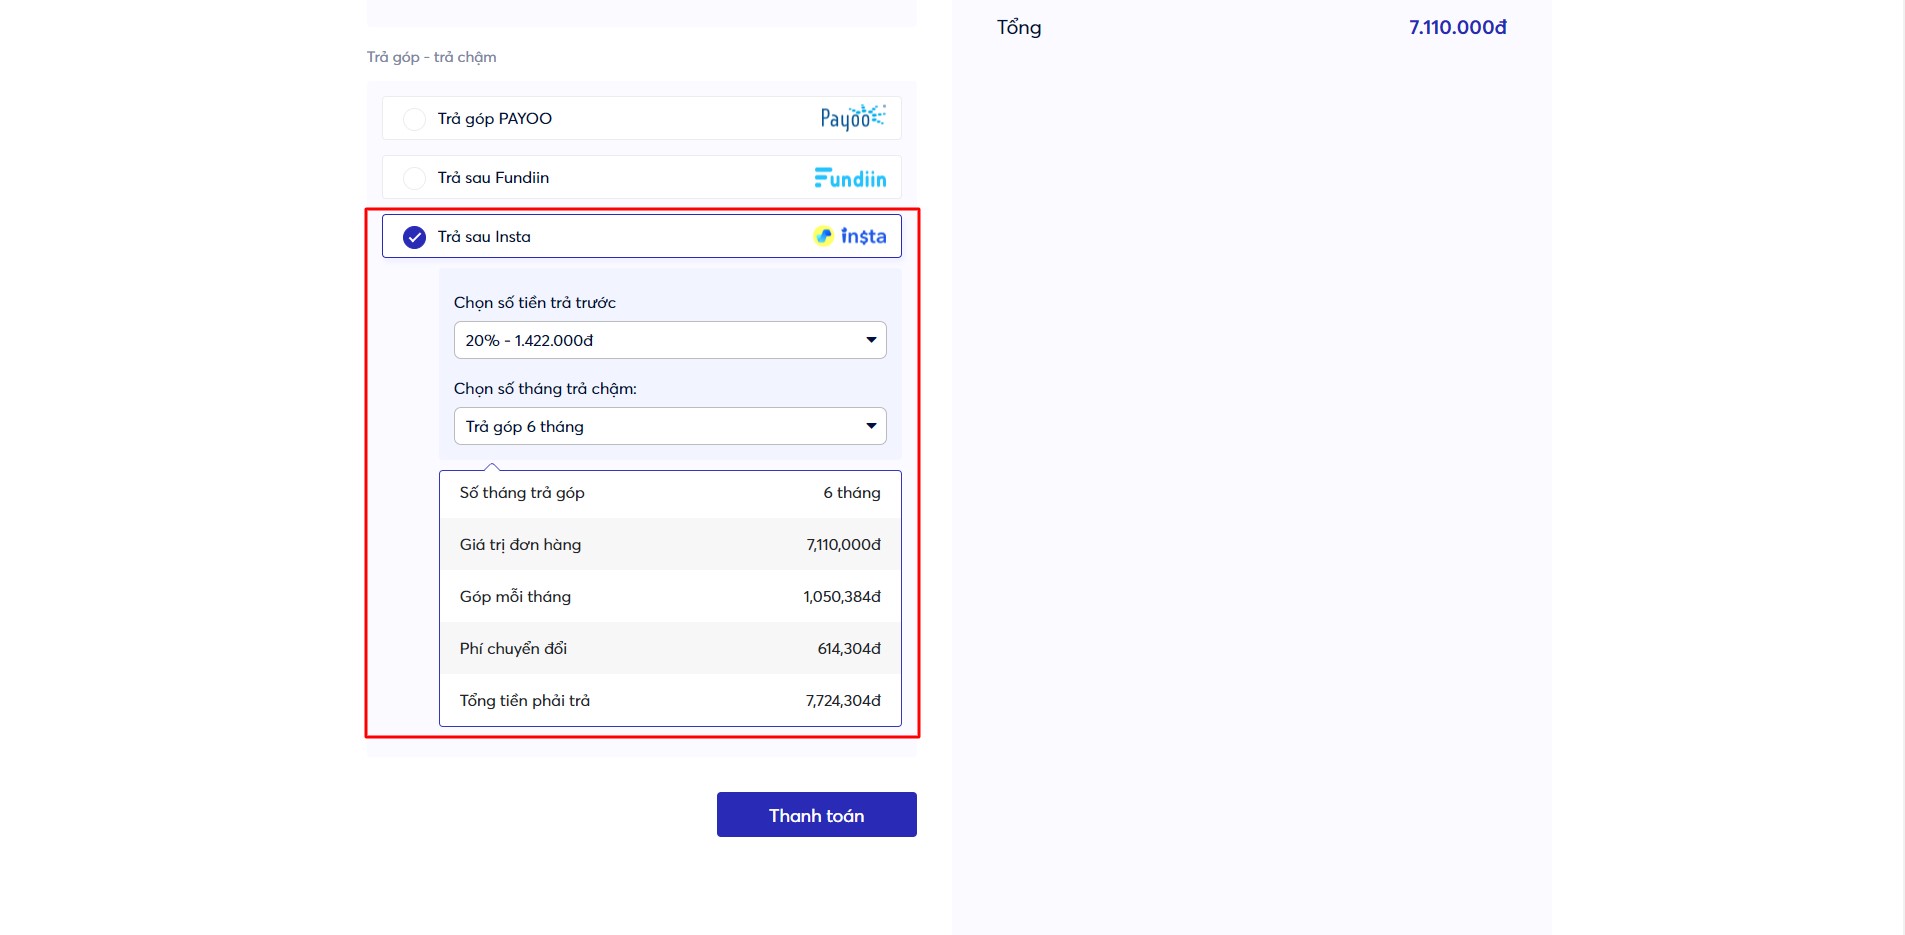Click the Insta logo

pyautogui.click(x=850, y=236)
